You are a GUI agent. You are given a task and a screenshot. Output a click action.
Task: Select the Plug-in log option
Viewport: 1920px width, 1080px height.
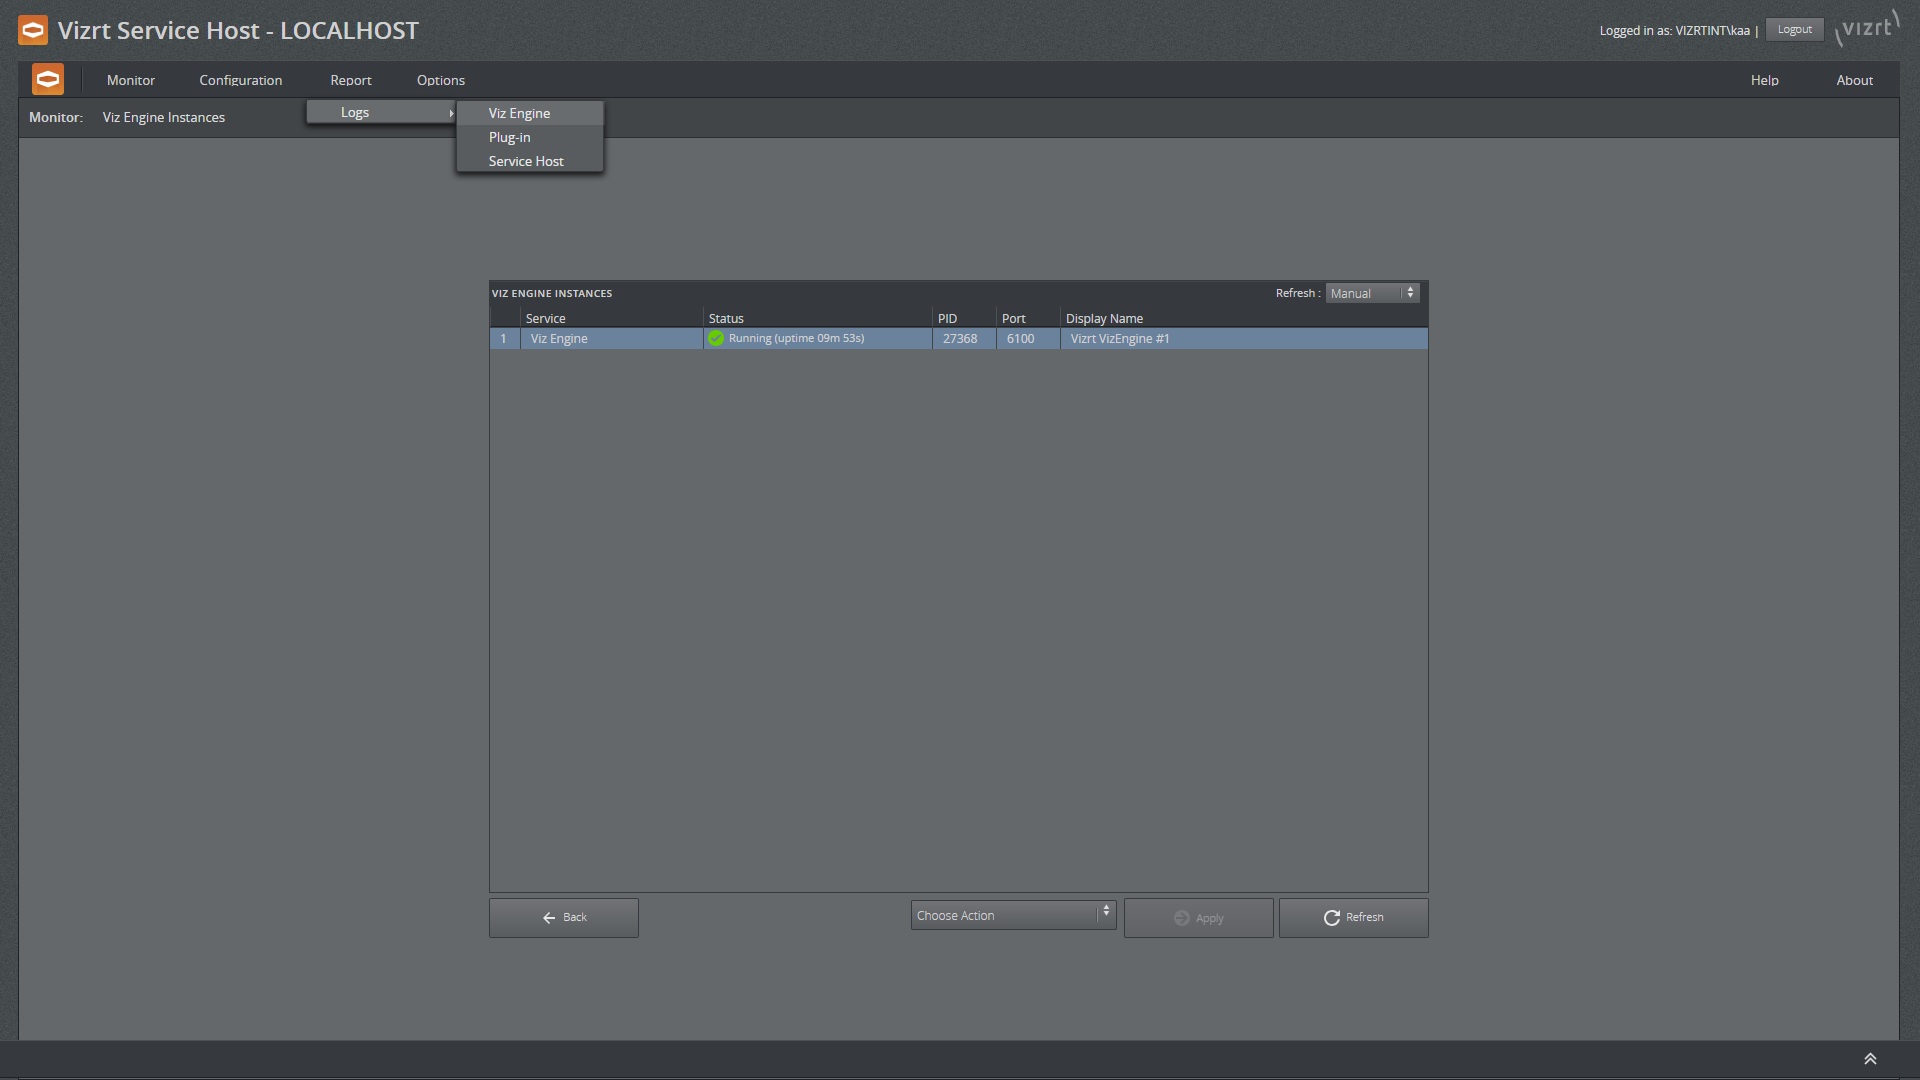coord(510,137)
